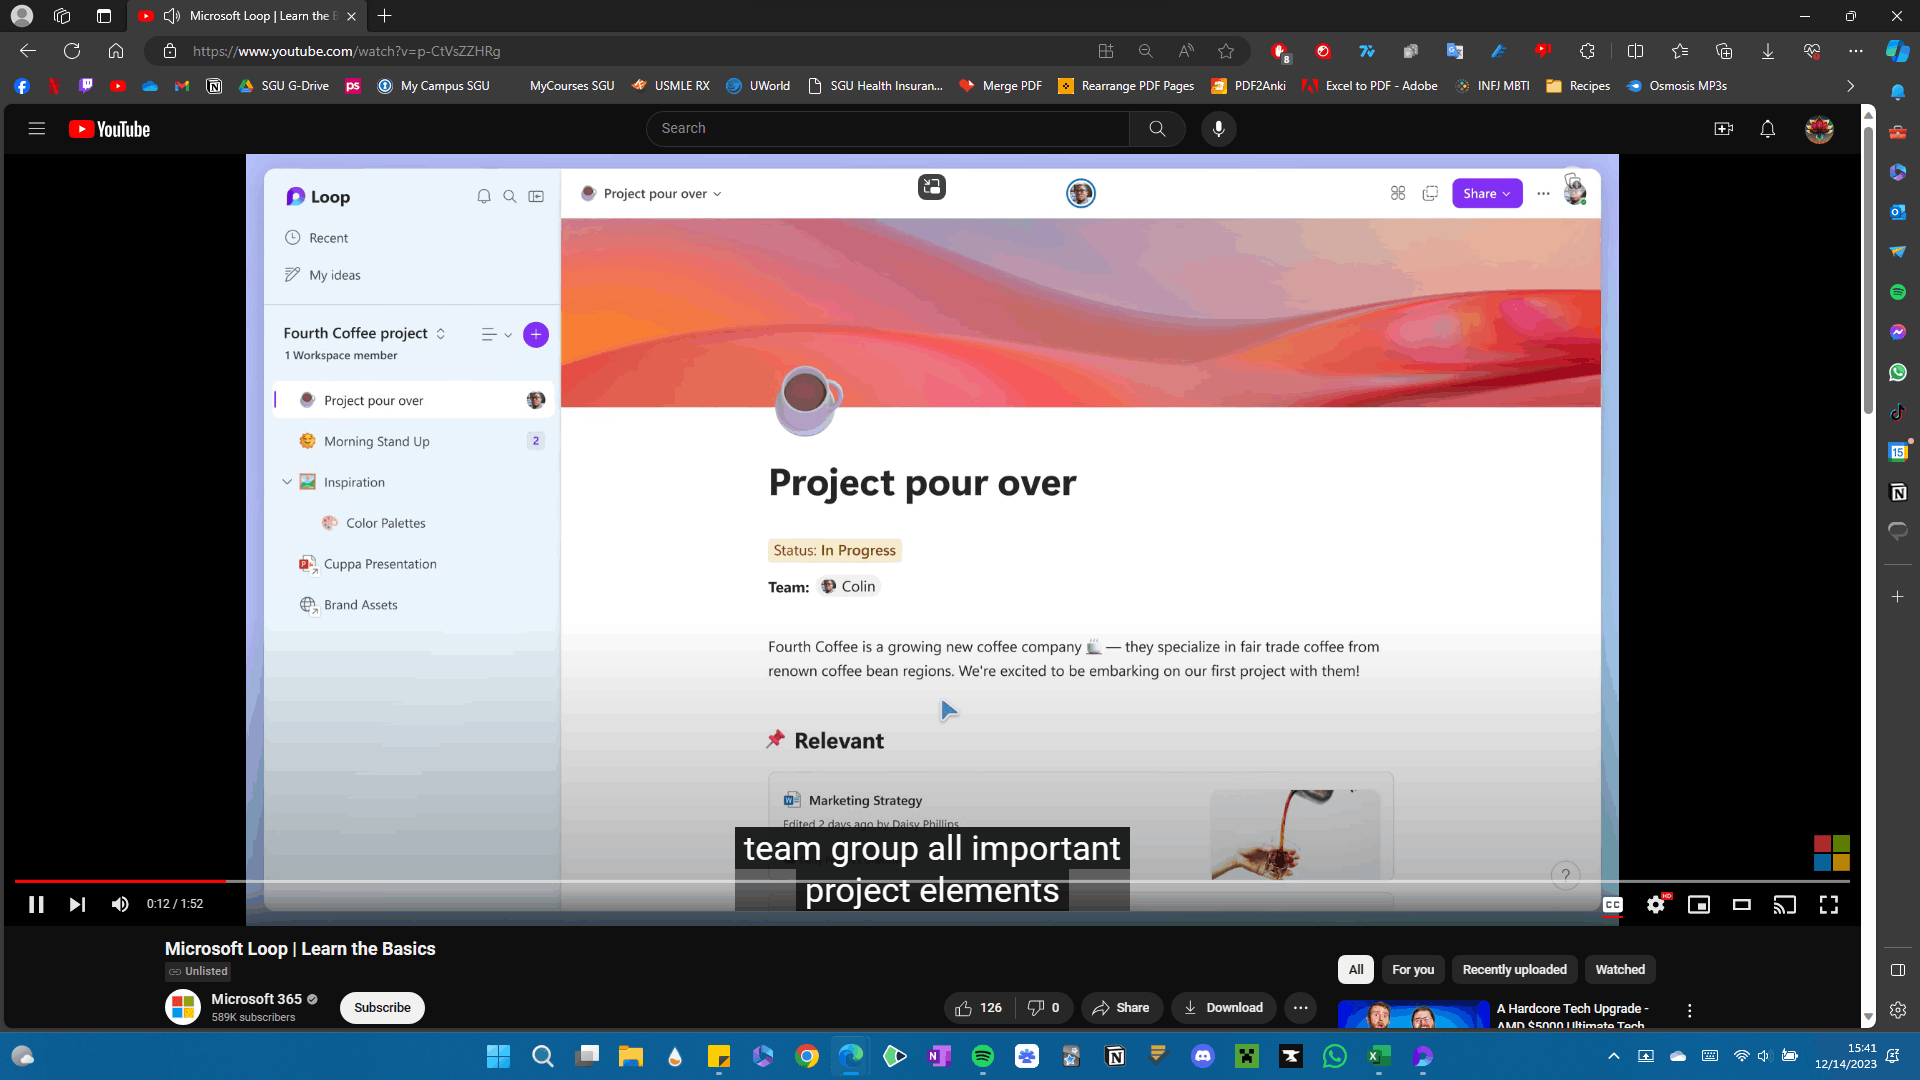Subscribe to Microsoft 365 channel

click(382, 1007)
